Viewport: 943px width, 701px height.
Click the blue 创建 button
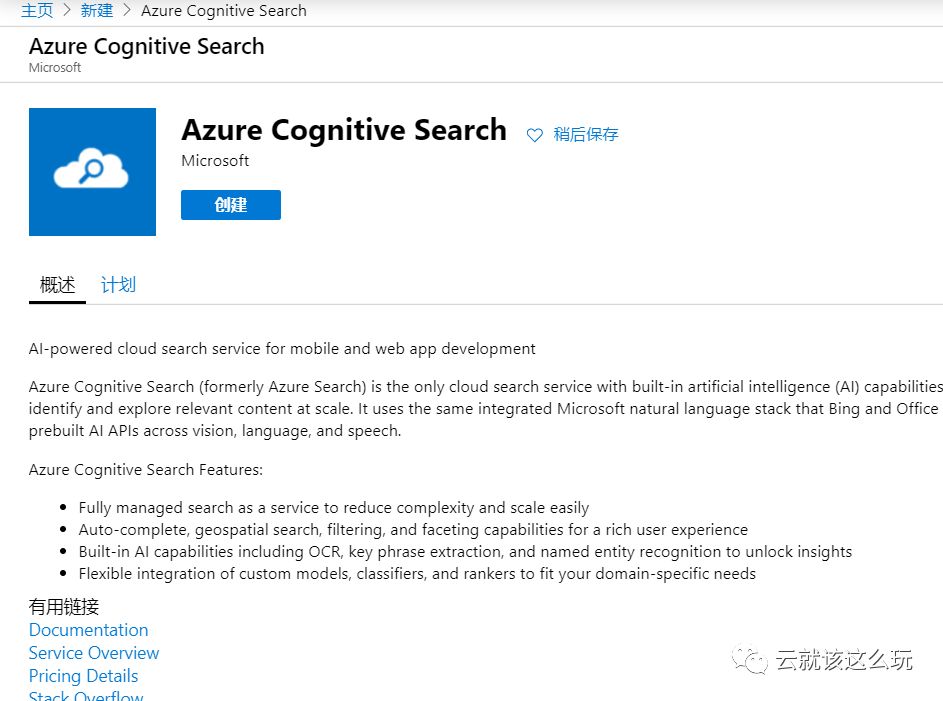(231, 205)
